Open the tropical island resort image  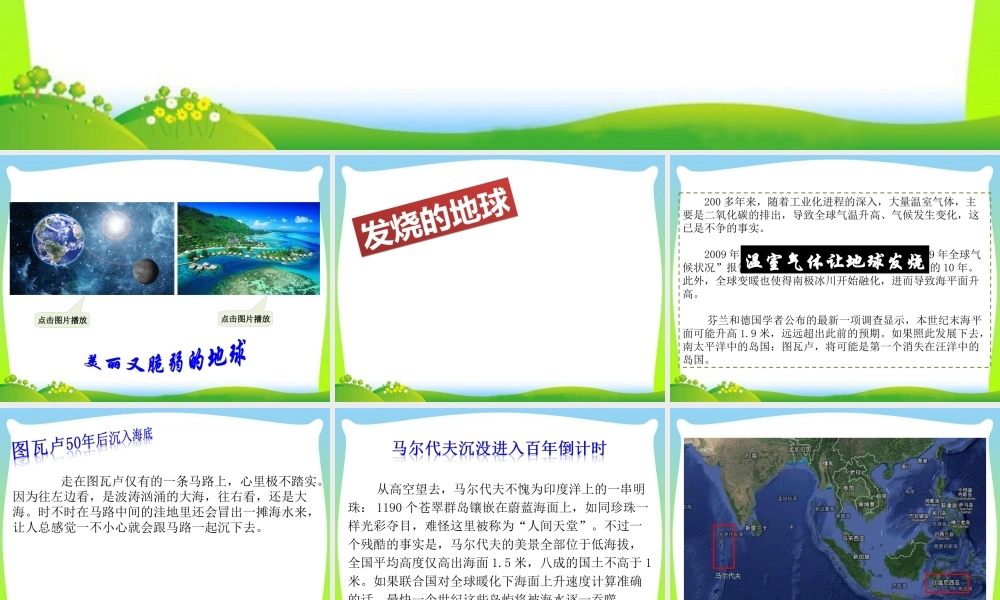pos(249,249)
